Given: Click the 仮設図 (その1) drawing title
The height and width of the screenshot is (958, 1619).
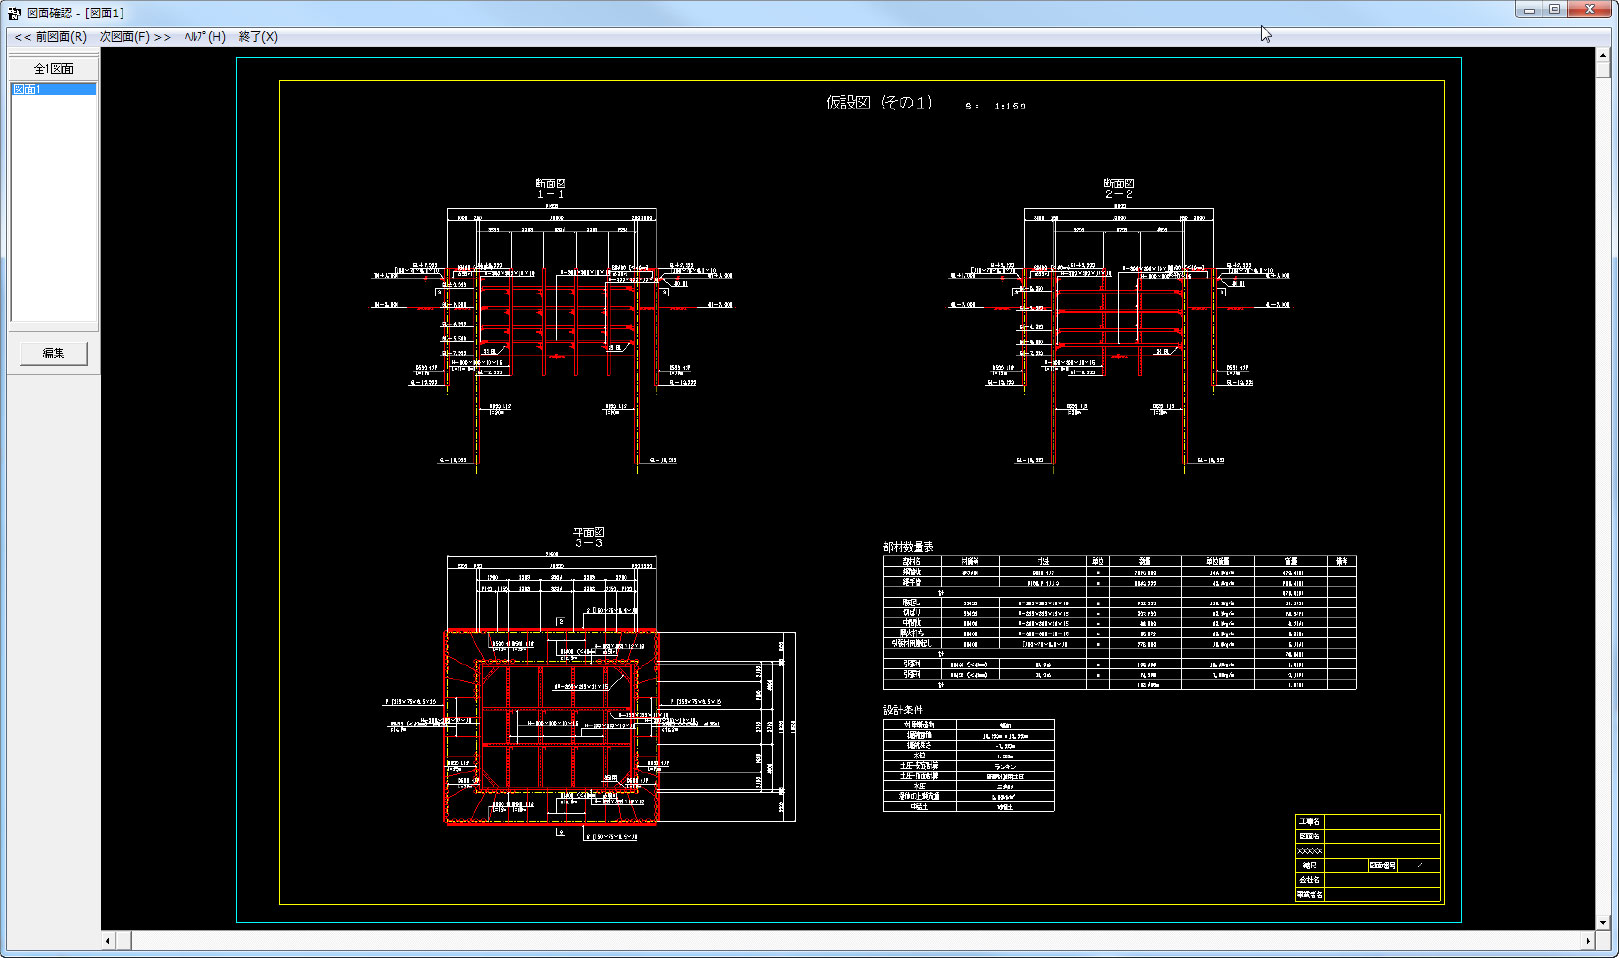Looking at the screenshot, I should pyautogui.click(x=879, y=102).
